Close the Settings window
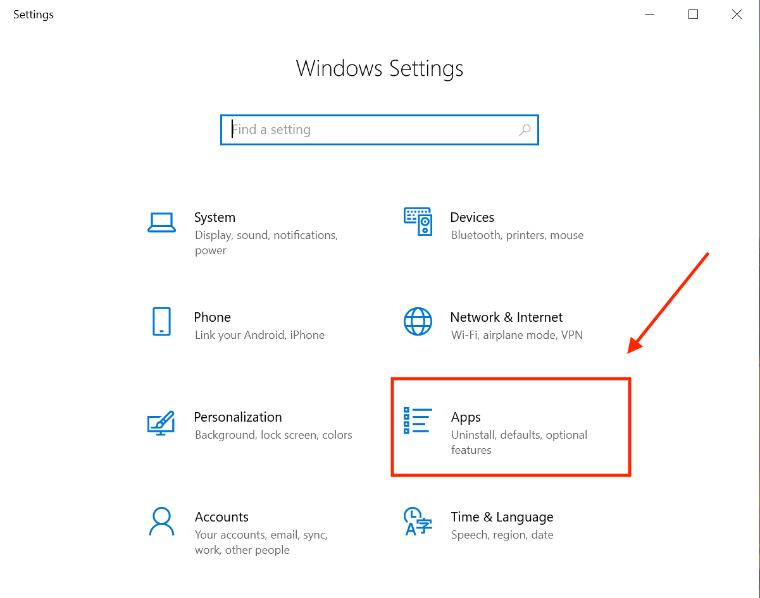Viewport: 760px width, 598px height. [737, 15]
